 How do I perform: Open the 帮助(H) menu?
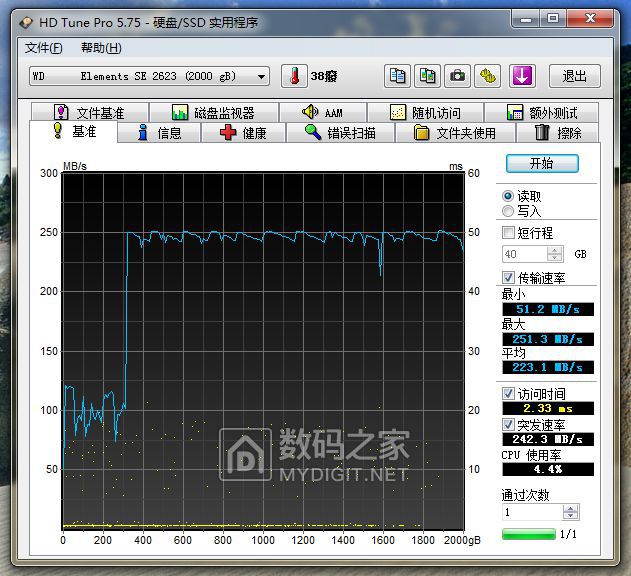101,48
